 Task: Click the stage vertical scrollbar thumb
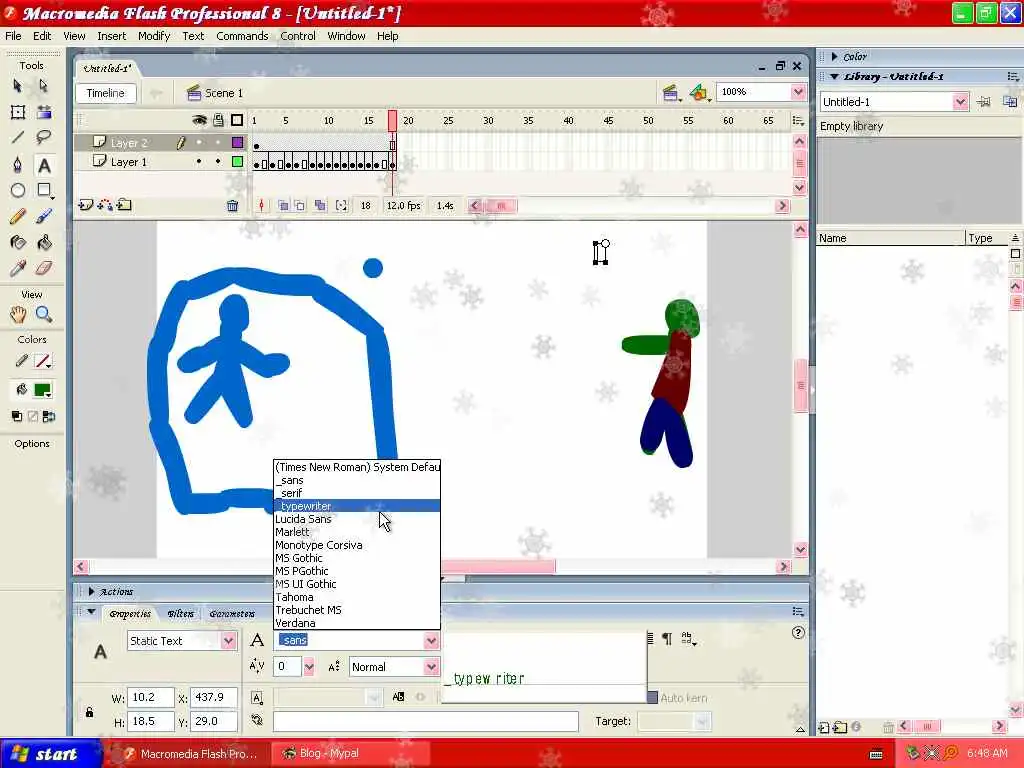pos(801,386)
